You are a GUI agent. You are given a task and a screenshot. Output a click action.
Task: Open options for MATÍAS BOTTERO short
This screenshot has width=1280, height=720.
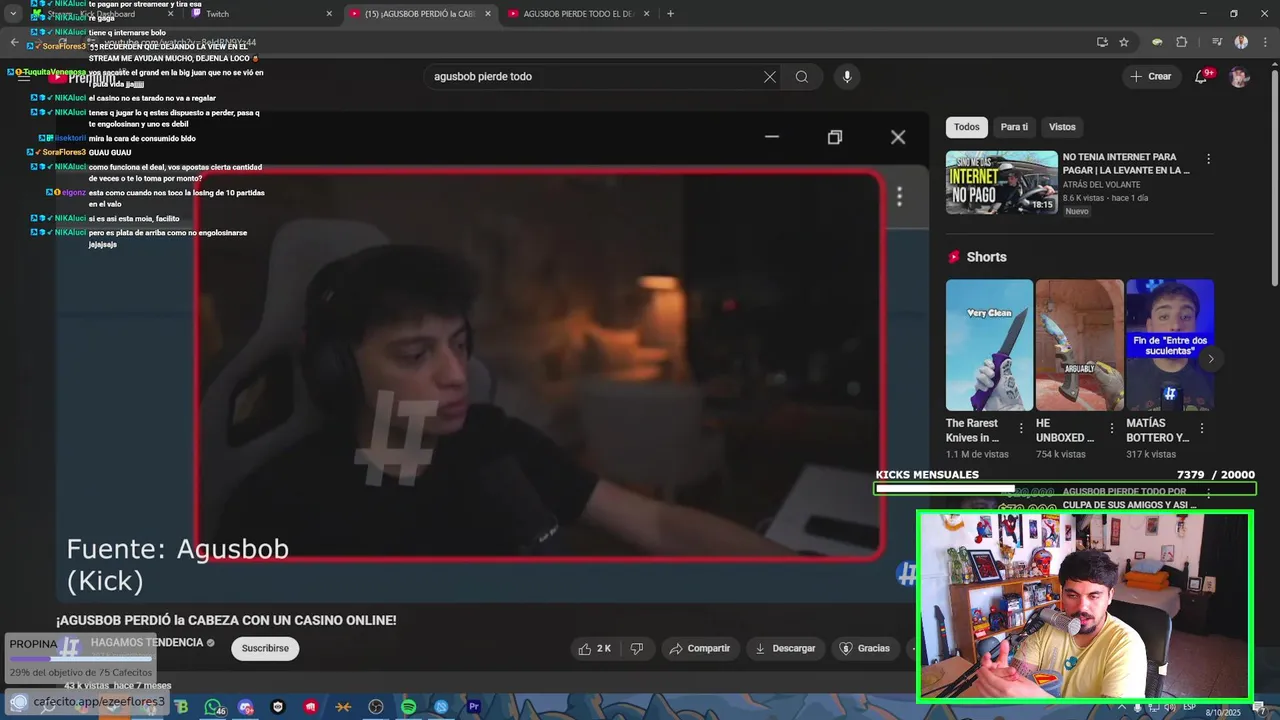1201,428
